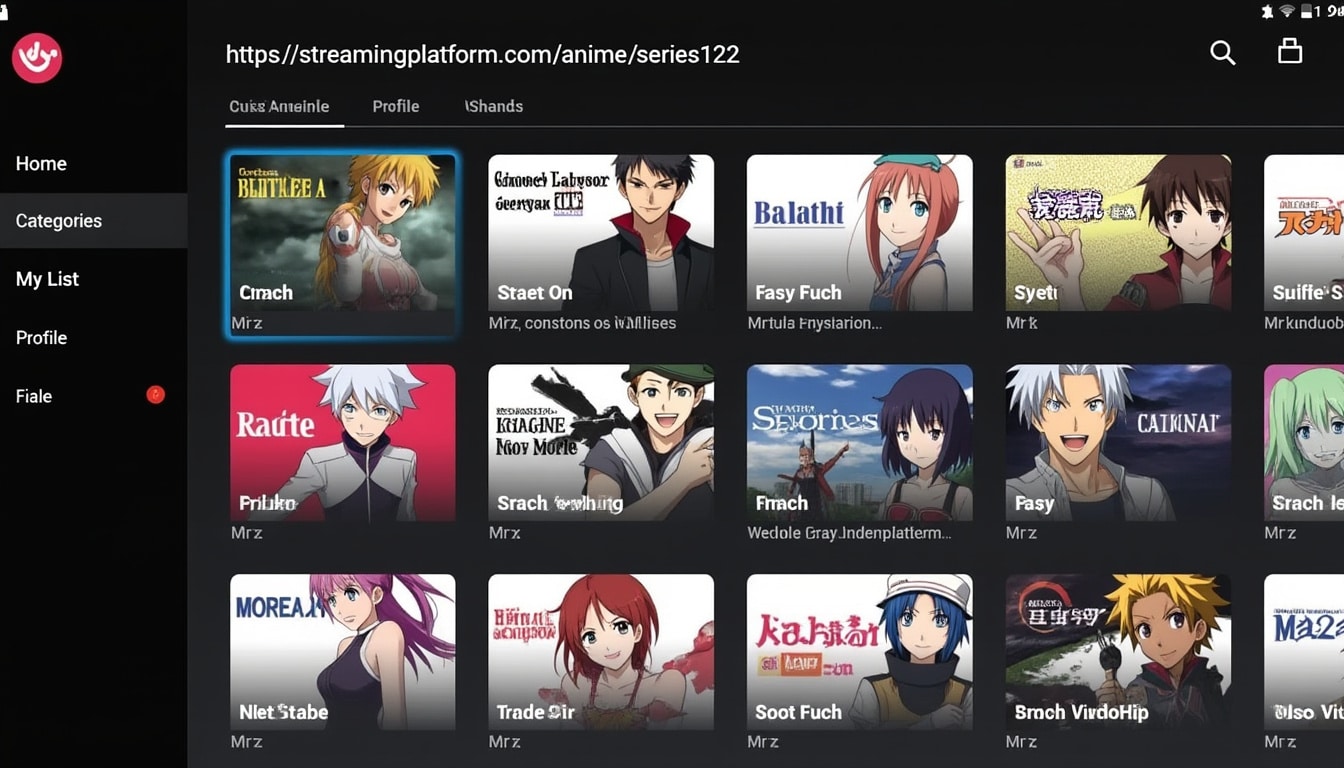This screenshot has width=1344, height=768.
Task: Click the pink app logo icon
Action: (x=37, y=57)
